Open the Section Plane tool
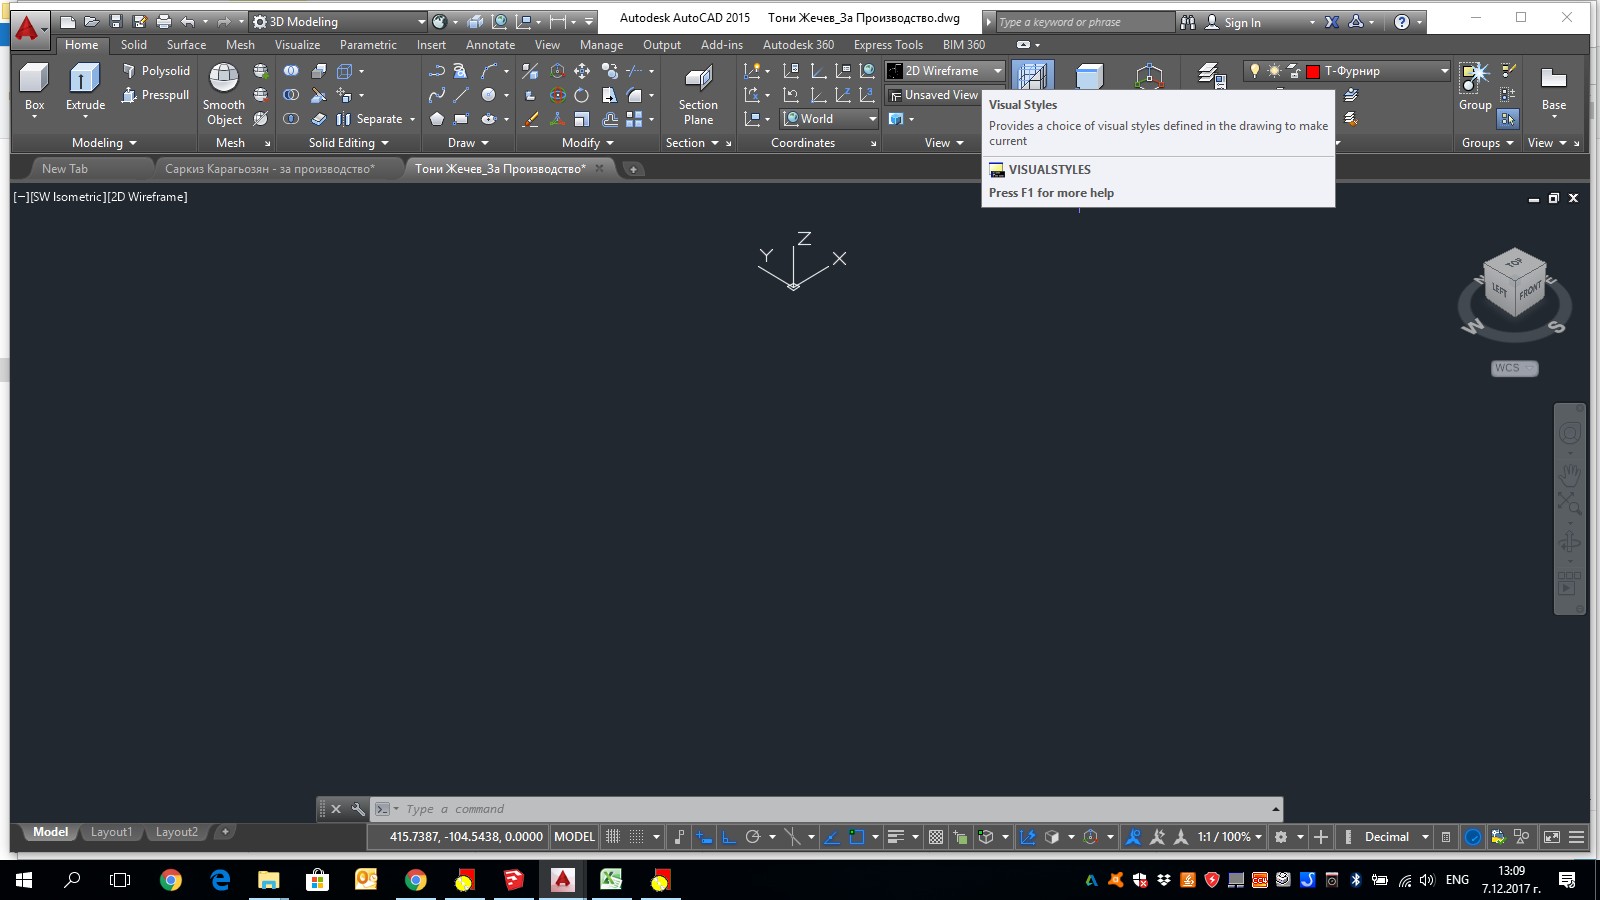Image resolution: width=1600 pixels, height=900 pixels. point(698,79)
